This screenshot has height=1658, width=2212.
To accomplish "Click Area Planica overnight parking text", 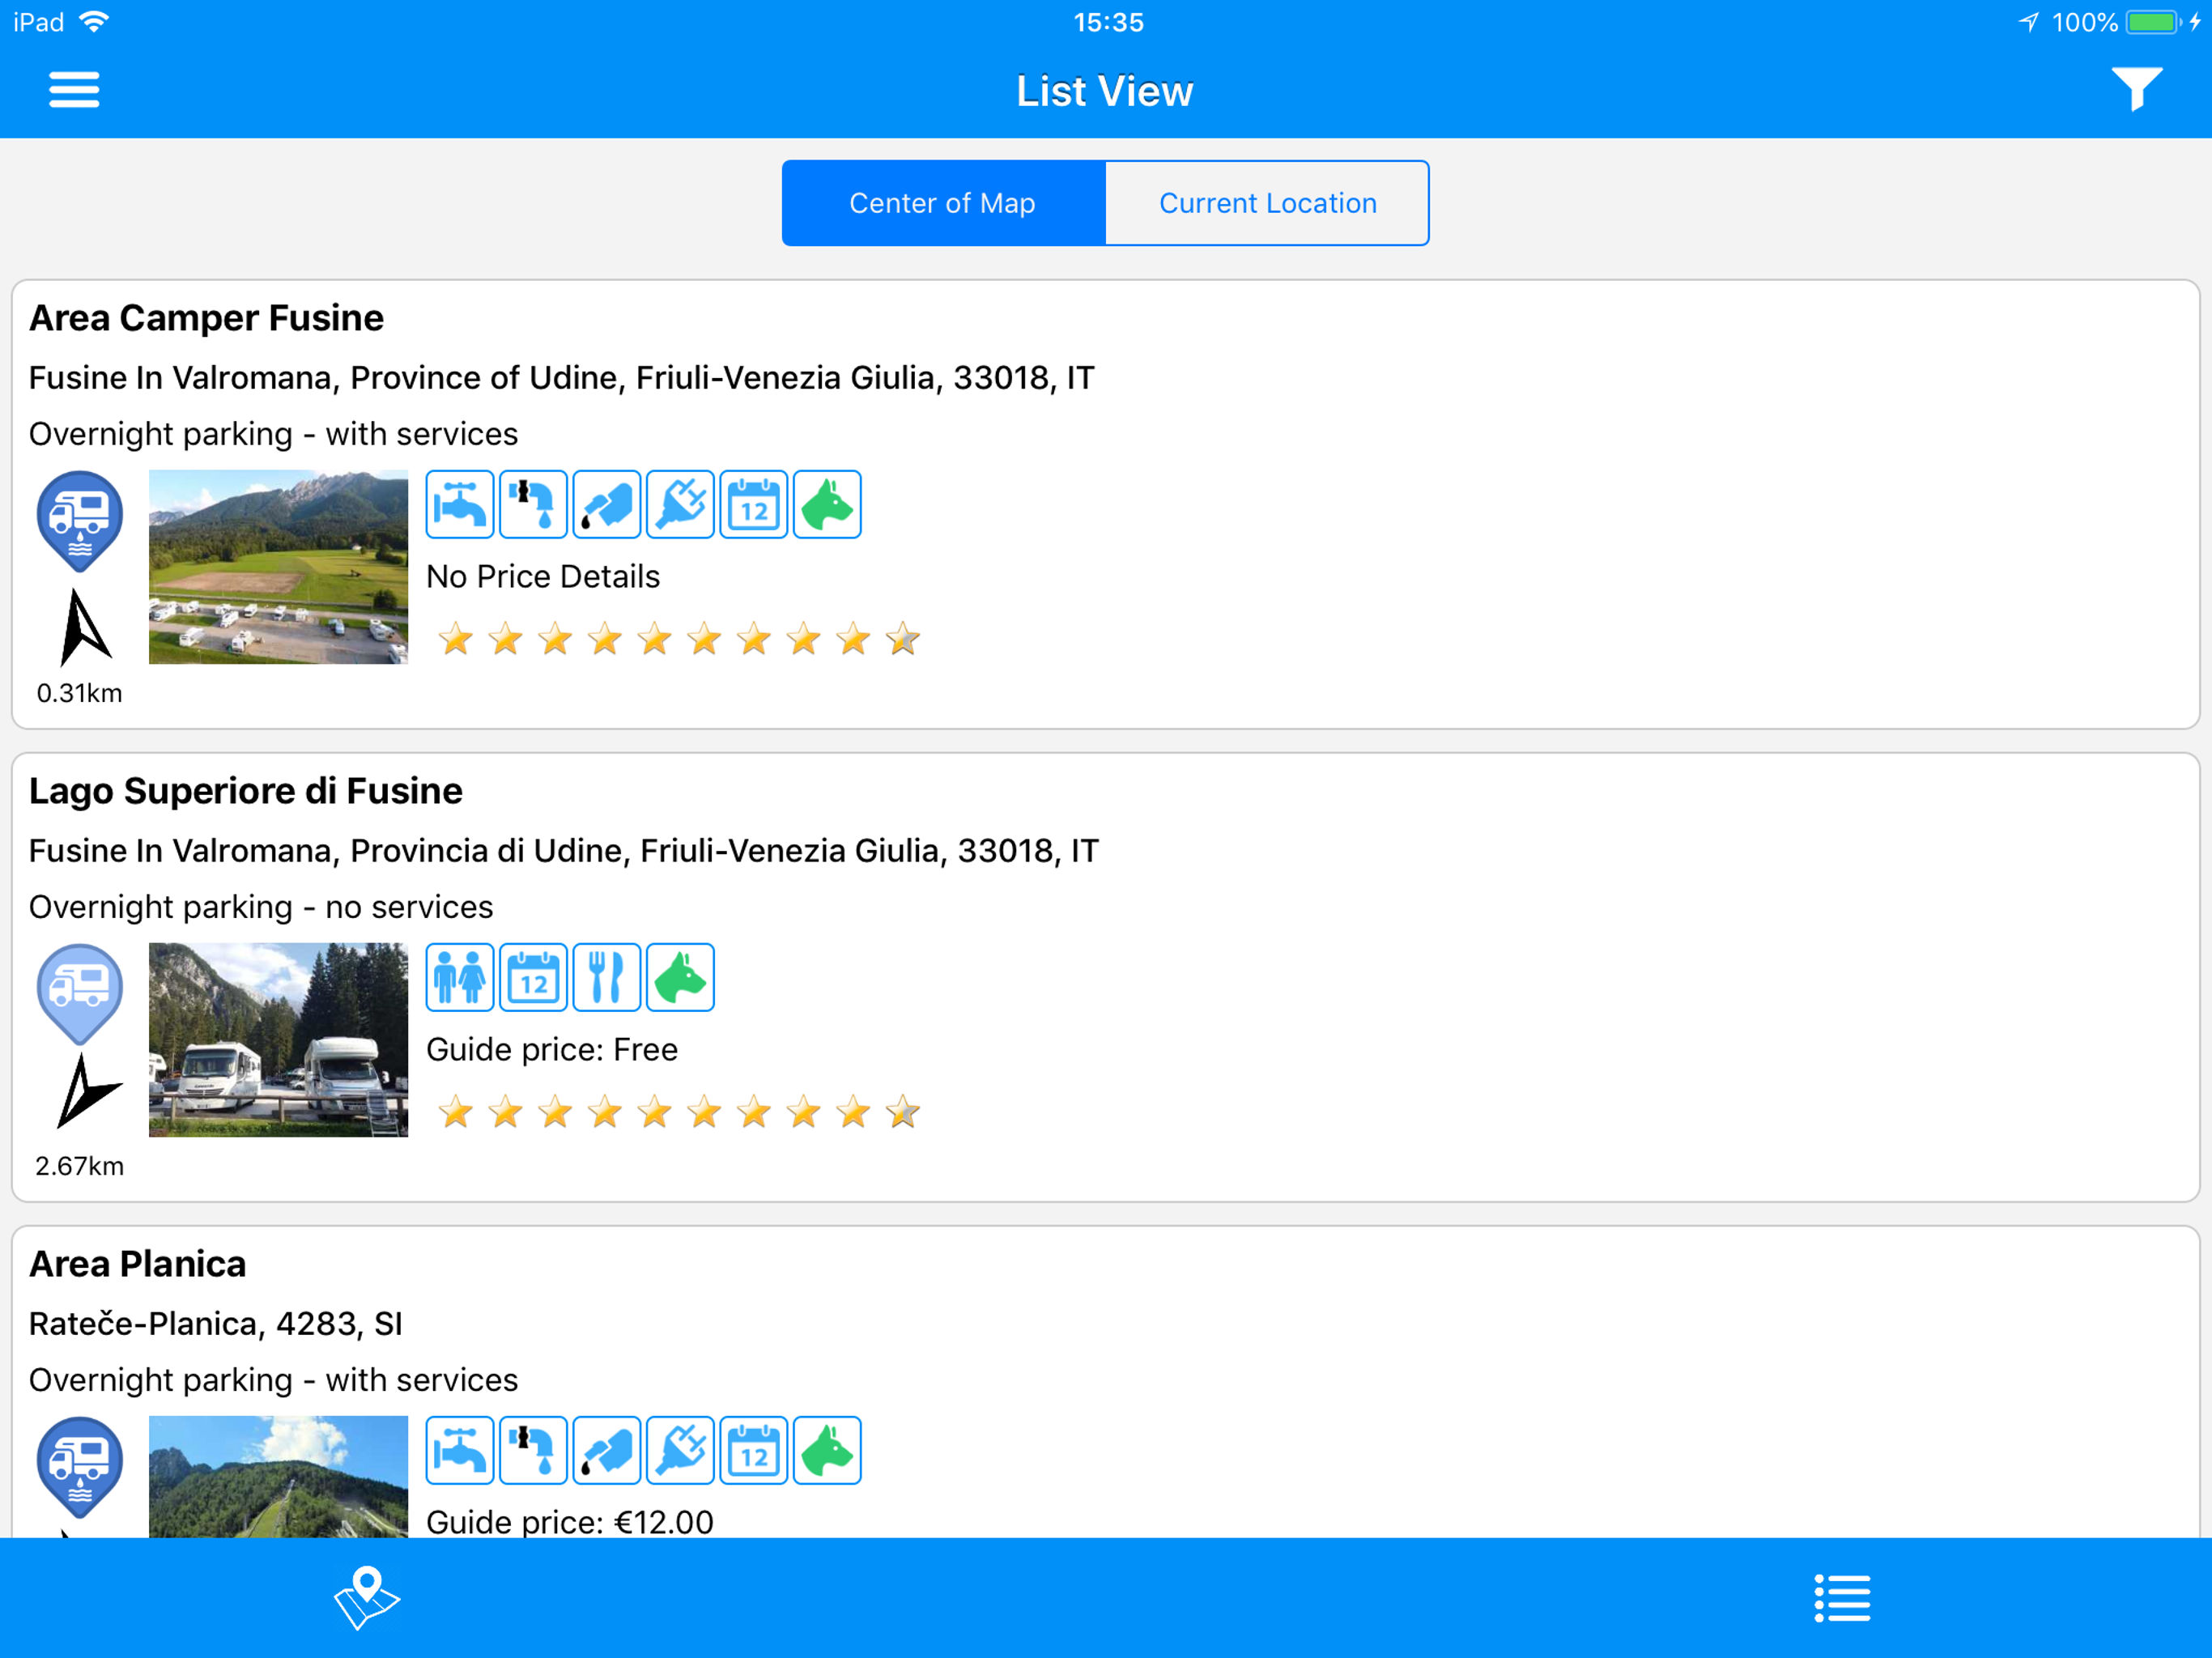I will pos(273,1380).
